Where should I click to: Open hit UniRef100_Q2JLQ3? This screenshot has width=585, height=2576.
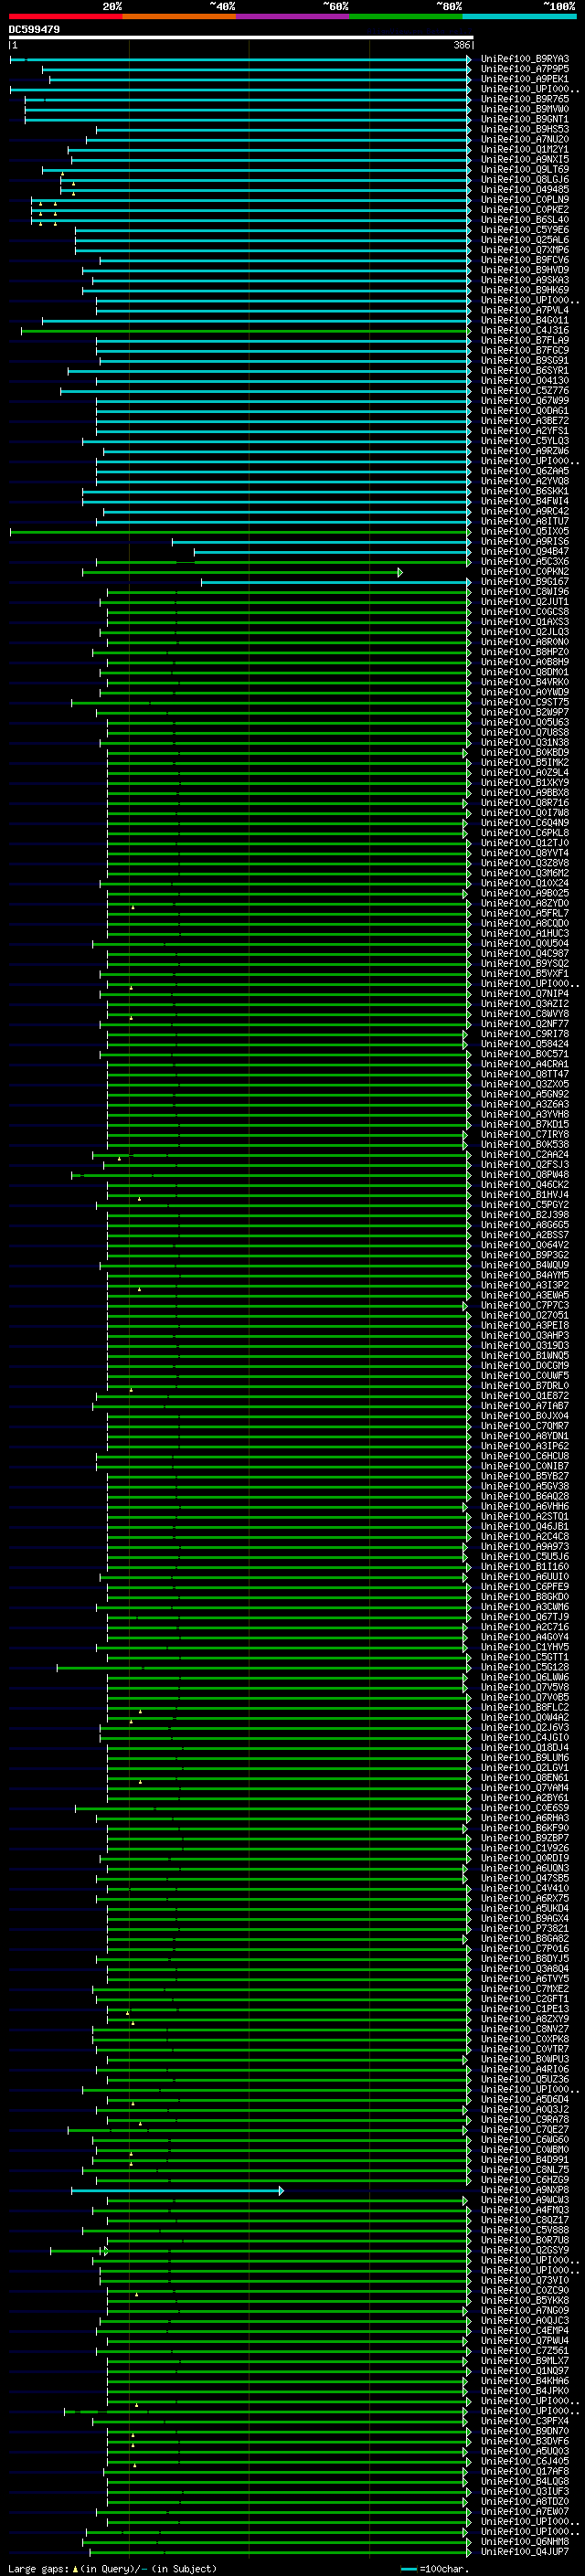click(524, 632)
